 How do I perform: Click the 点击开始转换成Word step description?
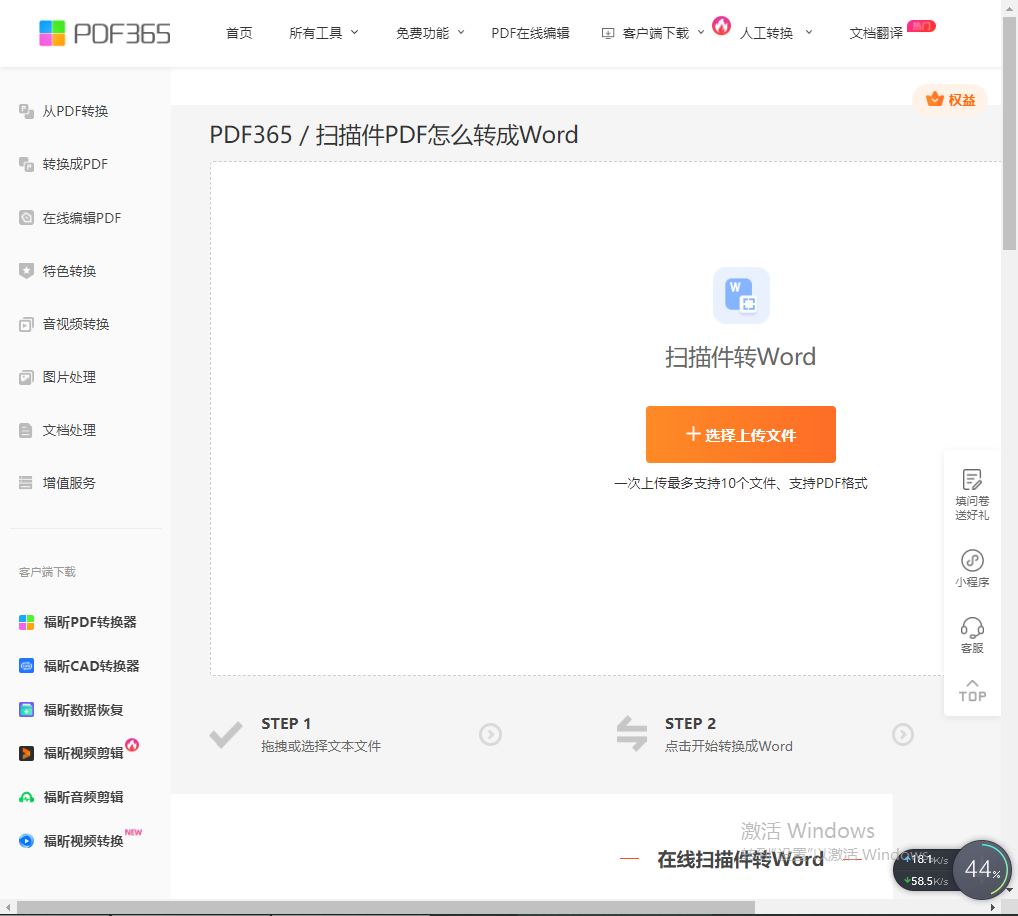point(728,746)
